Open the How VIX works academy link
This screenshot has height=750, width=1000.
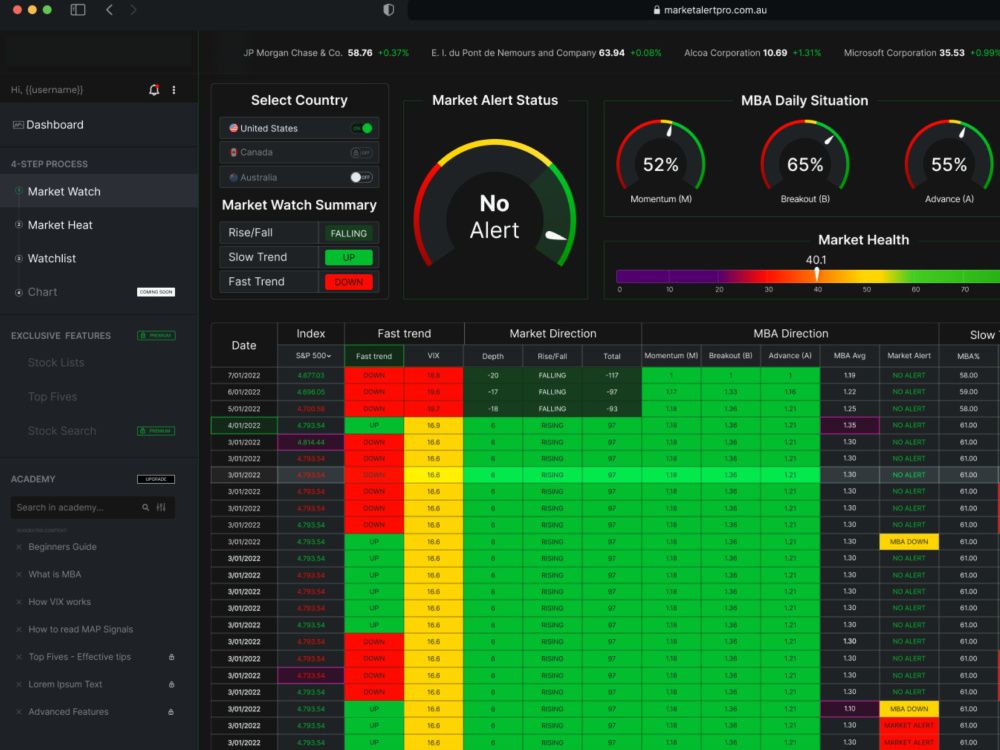59,602
